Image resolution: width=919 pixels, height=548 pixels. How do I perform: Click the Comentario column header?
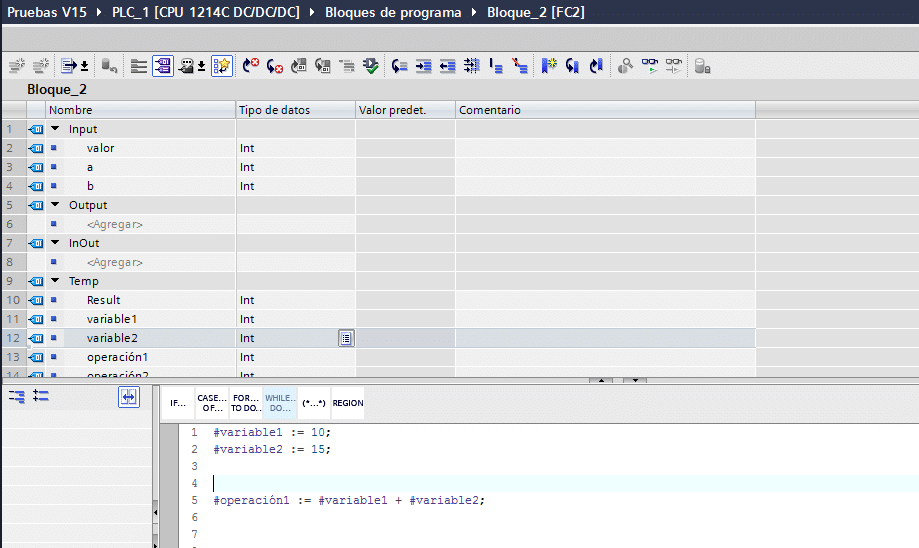coord(489,110)
